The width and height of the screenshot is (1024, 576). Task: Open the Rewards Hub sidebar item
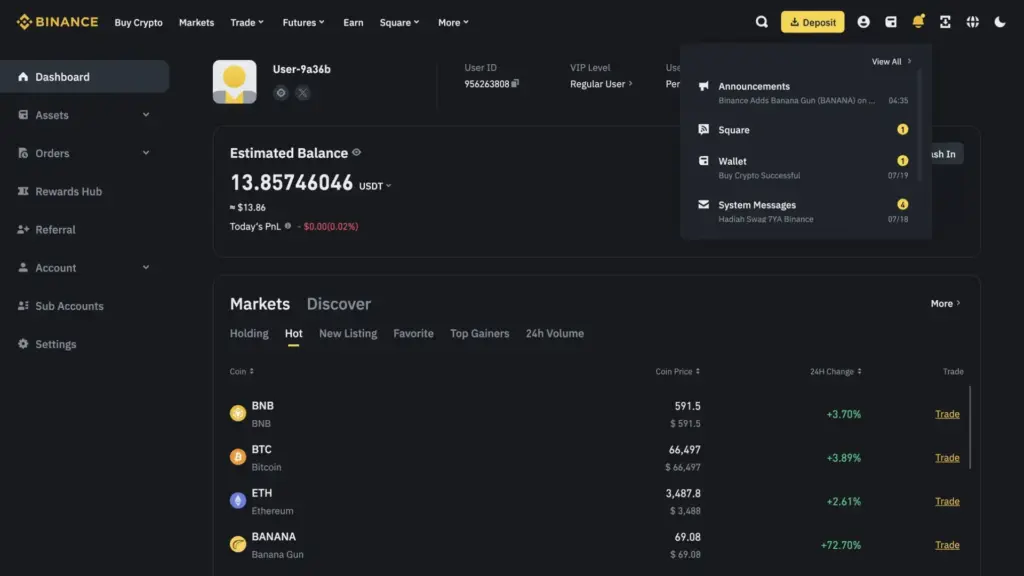(x=62, y=191)
